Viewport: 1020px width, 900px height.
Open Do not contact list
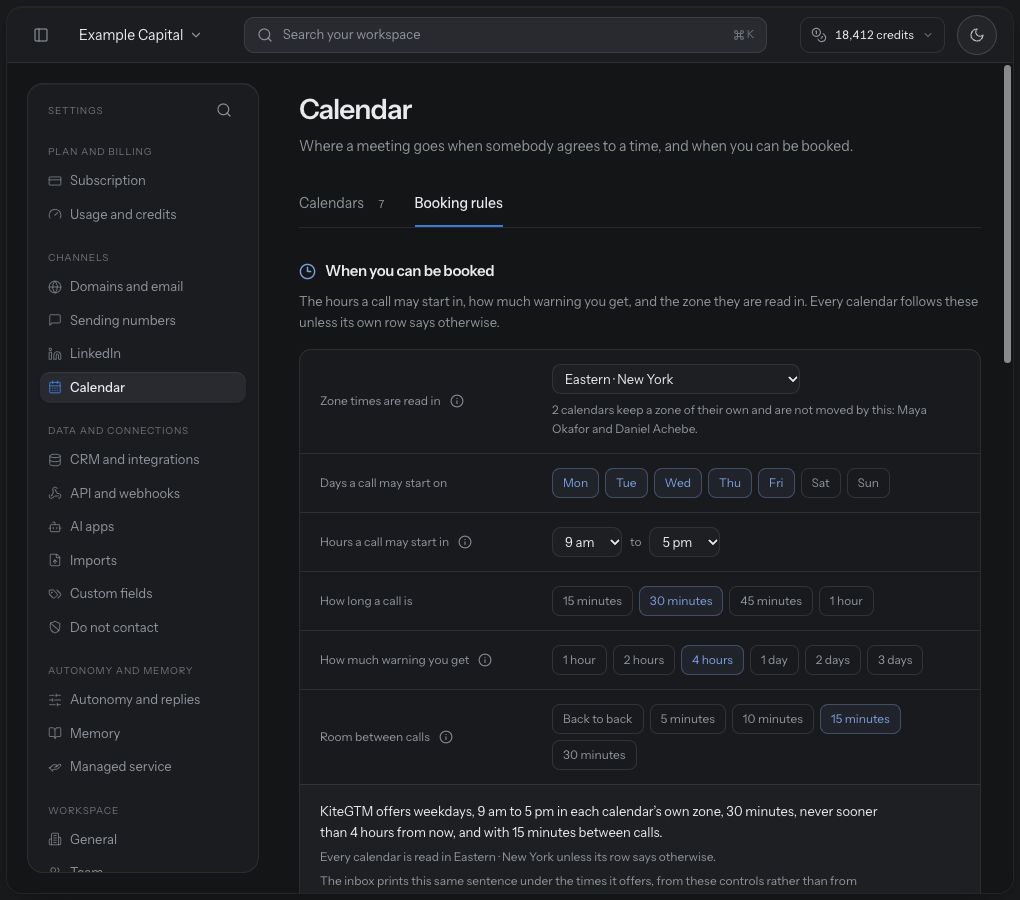tap(142, 627)
